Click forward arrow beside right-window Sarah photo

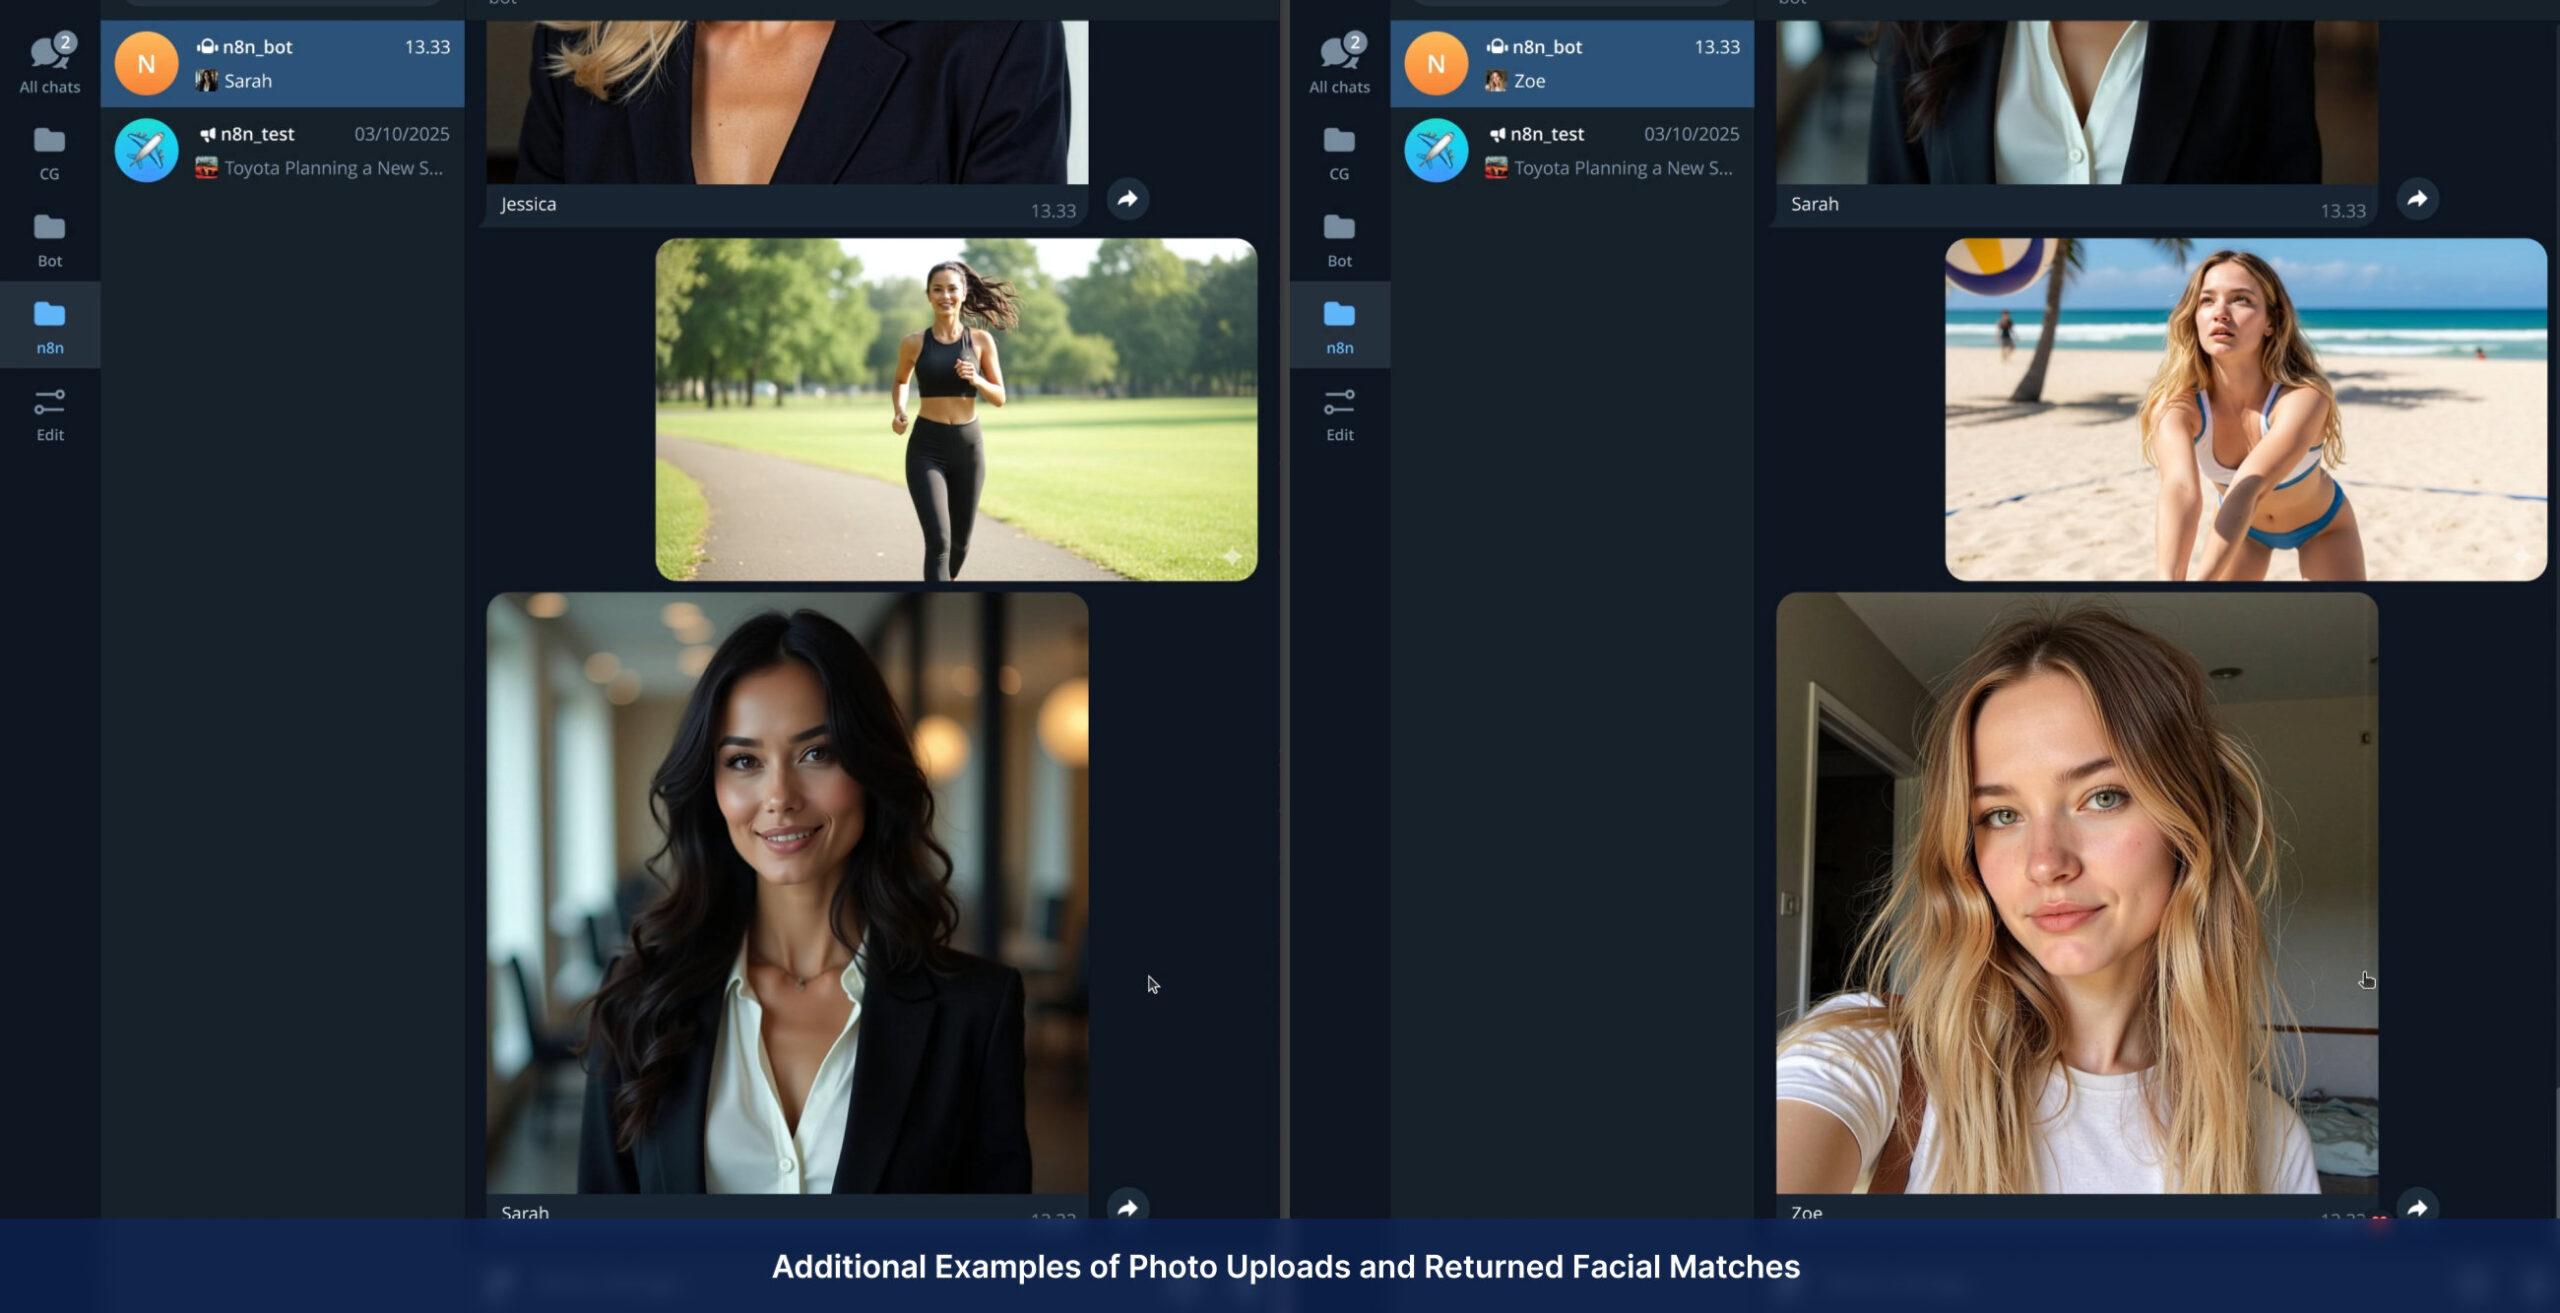pyautogui.click(x=2416, y=198)
